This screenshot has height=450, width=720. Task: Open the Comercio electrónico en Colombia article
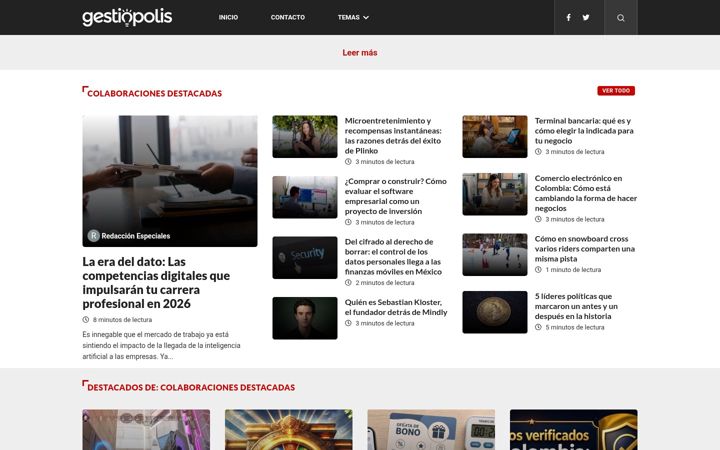coord(586,193)
